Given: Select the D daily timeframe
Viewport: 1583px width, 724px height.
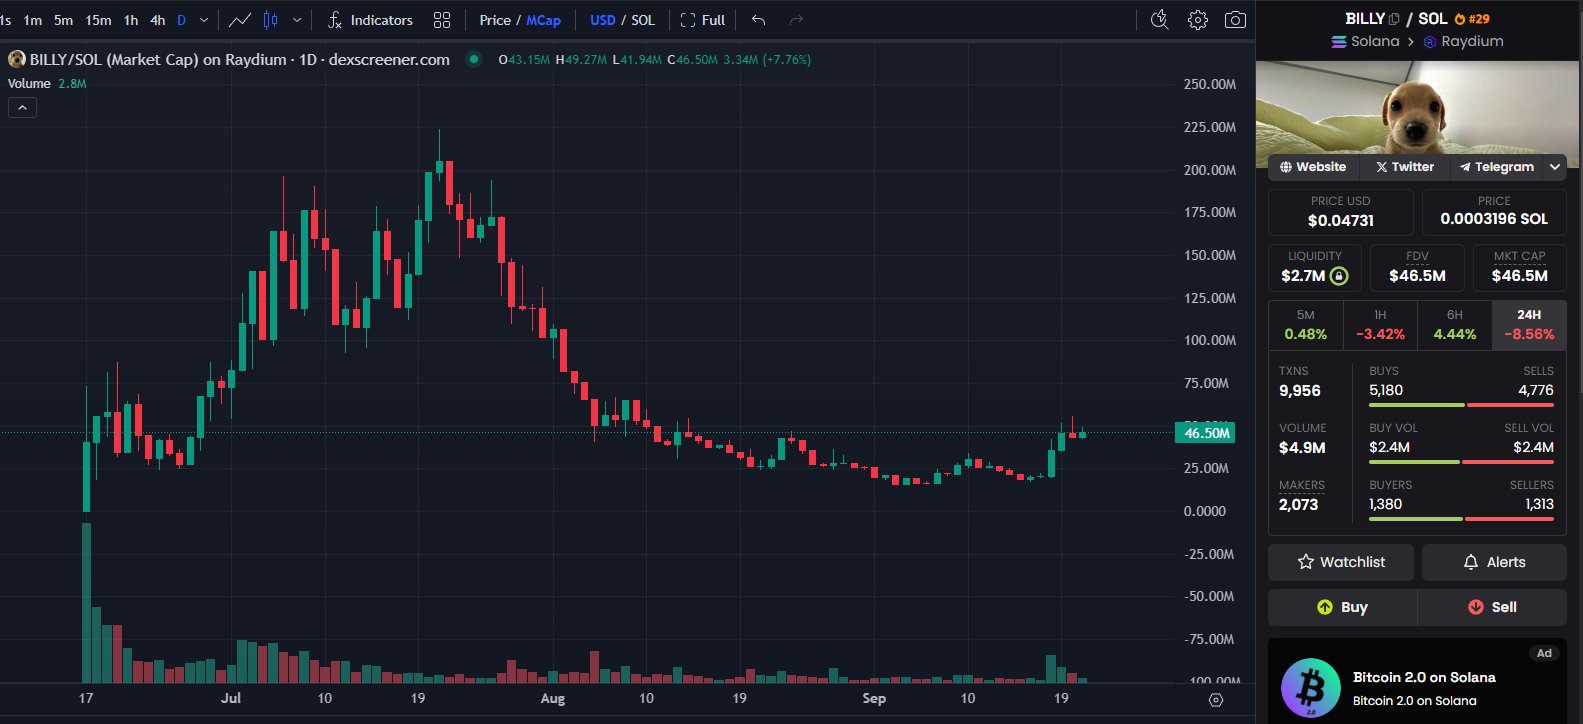Looking at the screenshot, I should tap(181, 20).
